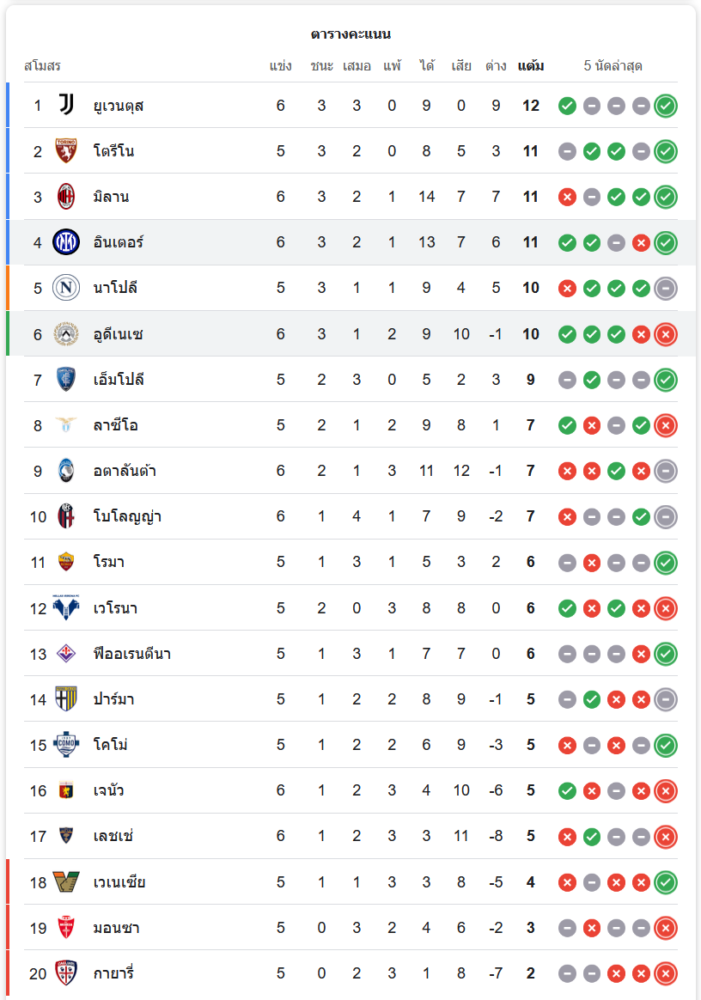Open the ลาซีโอ team name link

point(115,425)
